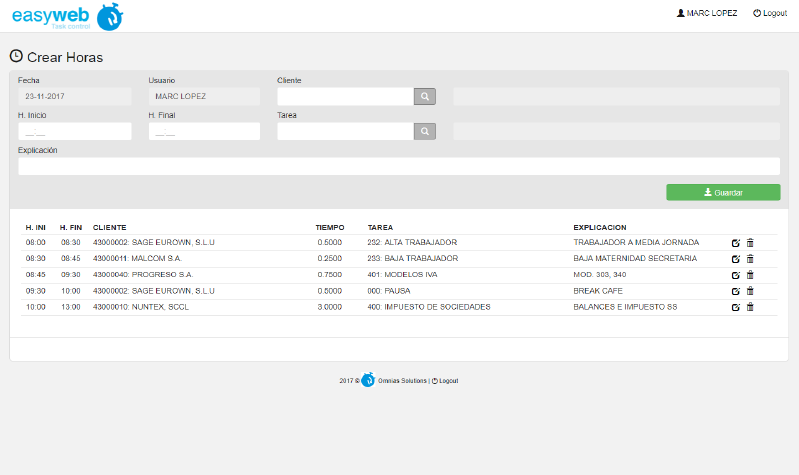
Task: Open Tarea search with magnifier button
Action: [x=425, y=131]
